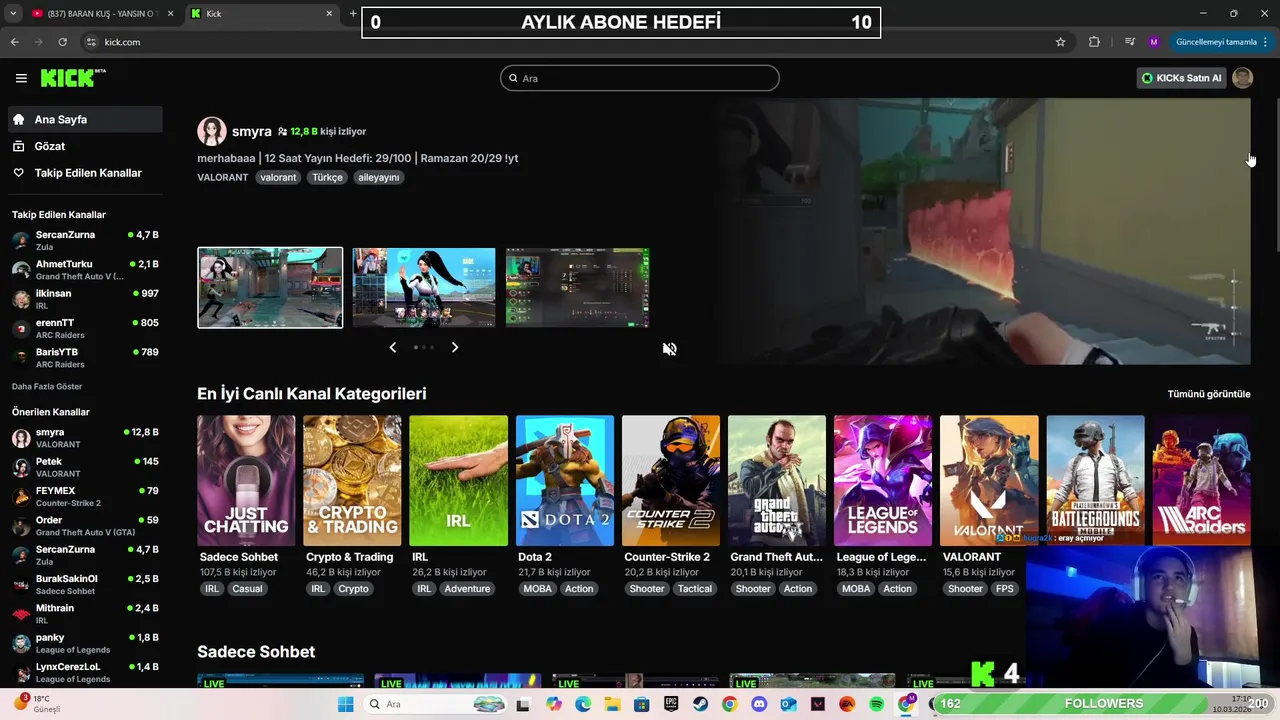Switch to the YouTube BARAN KUŞ tab

coord(100,14)
